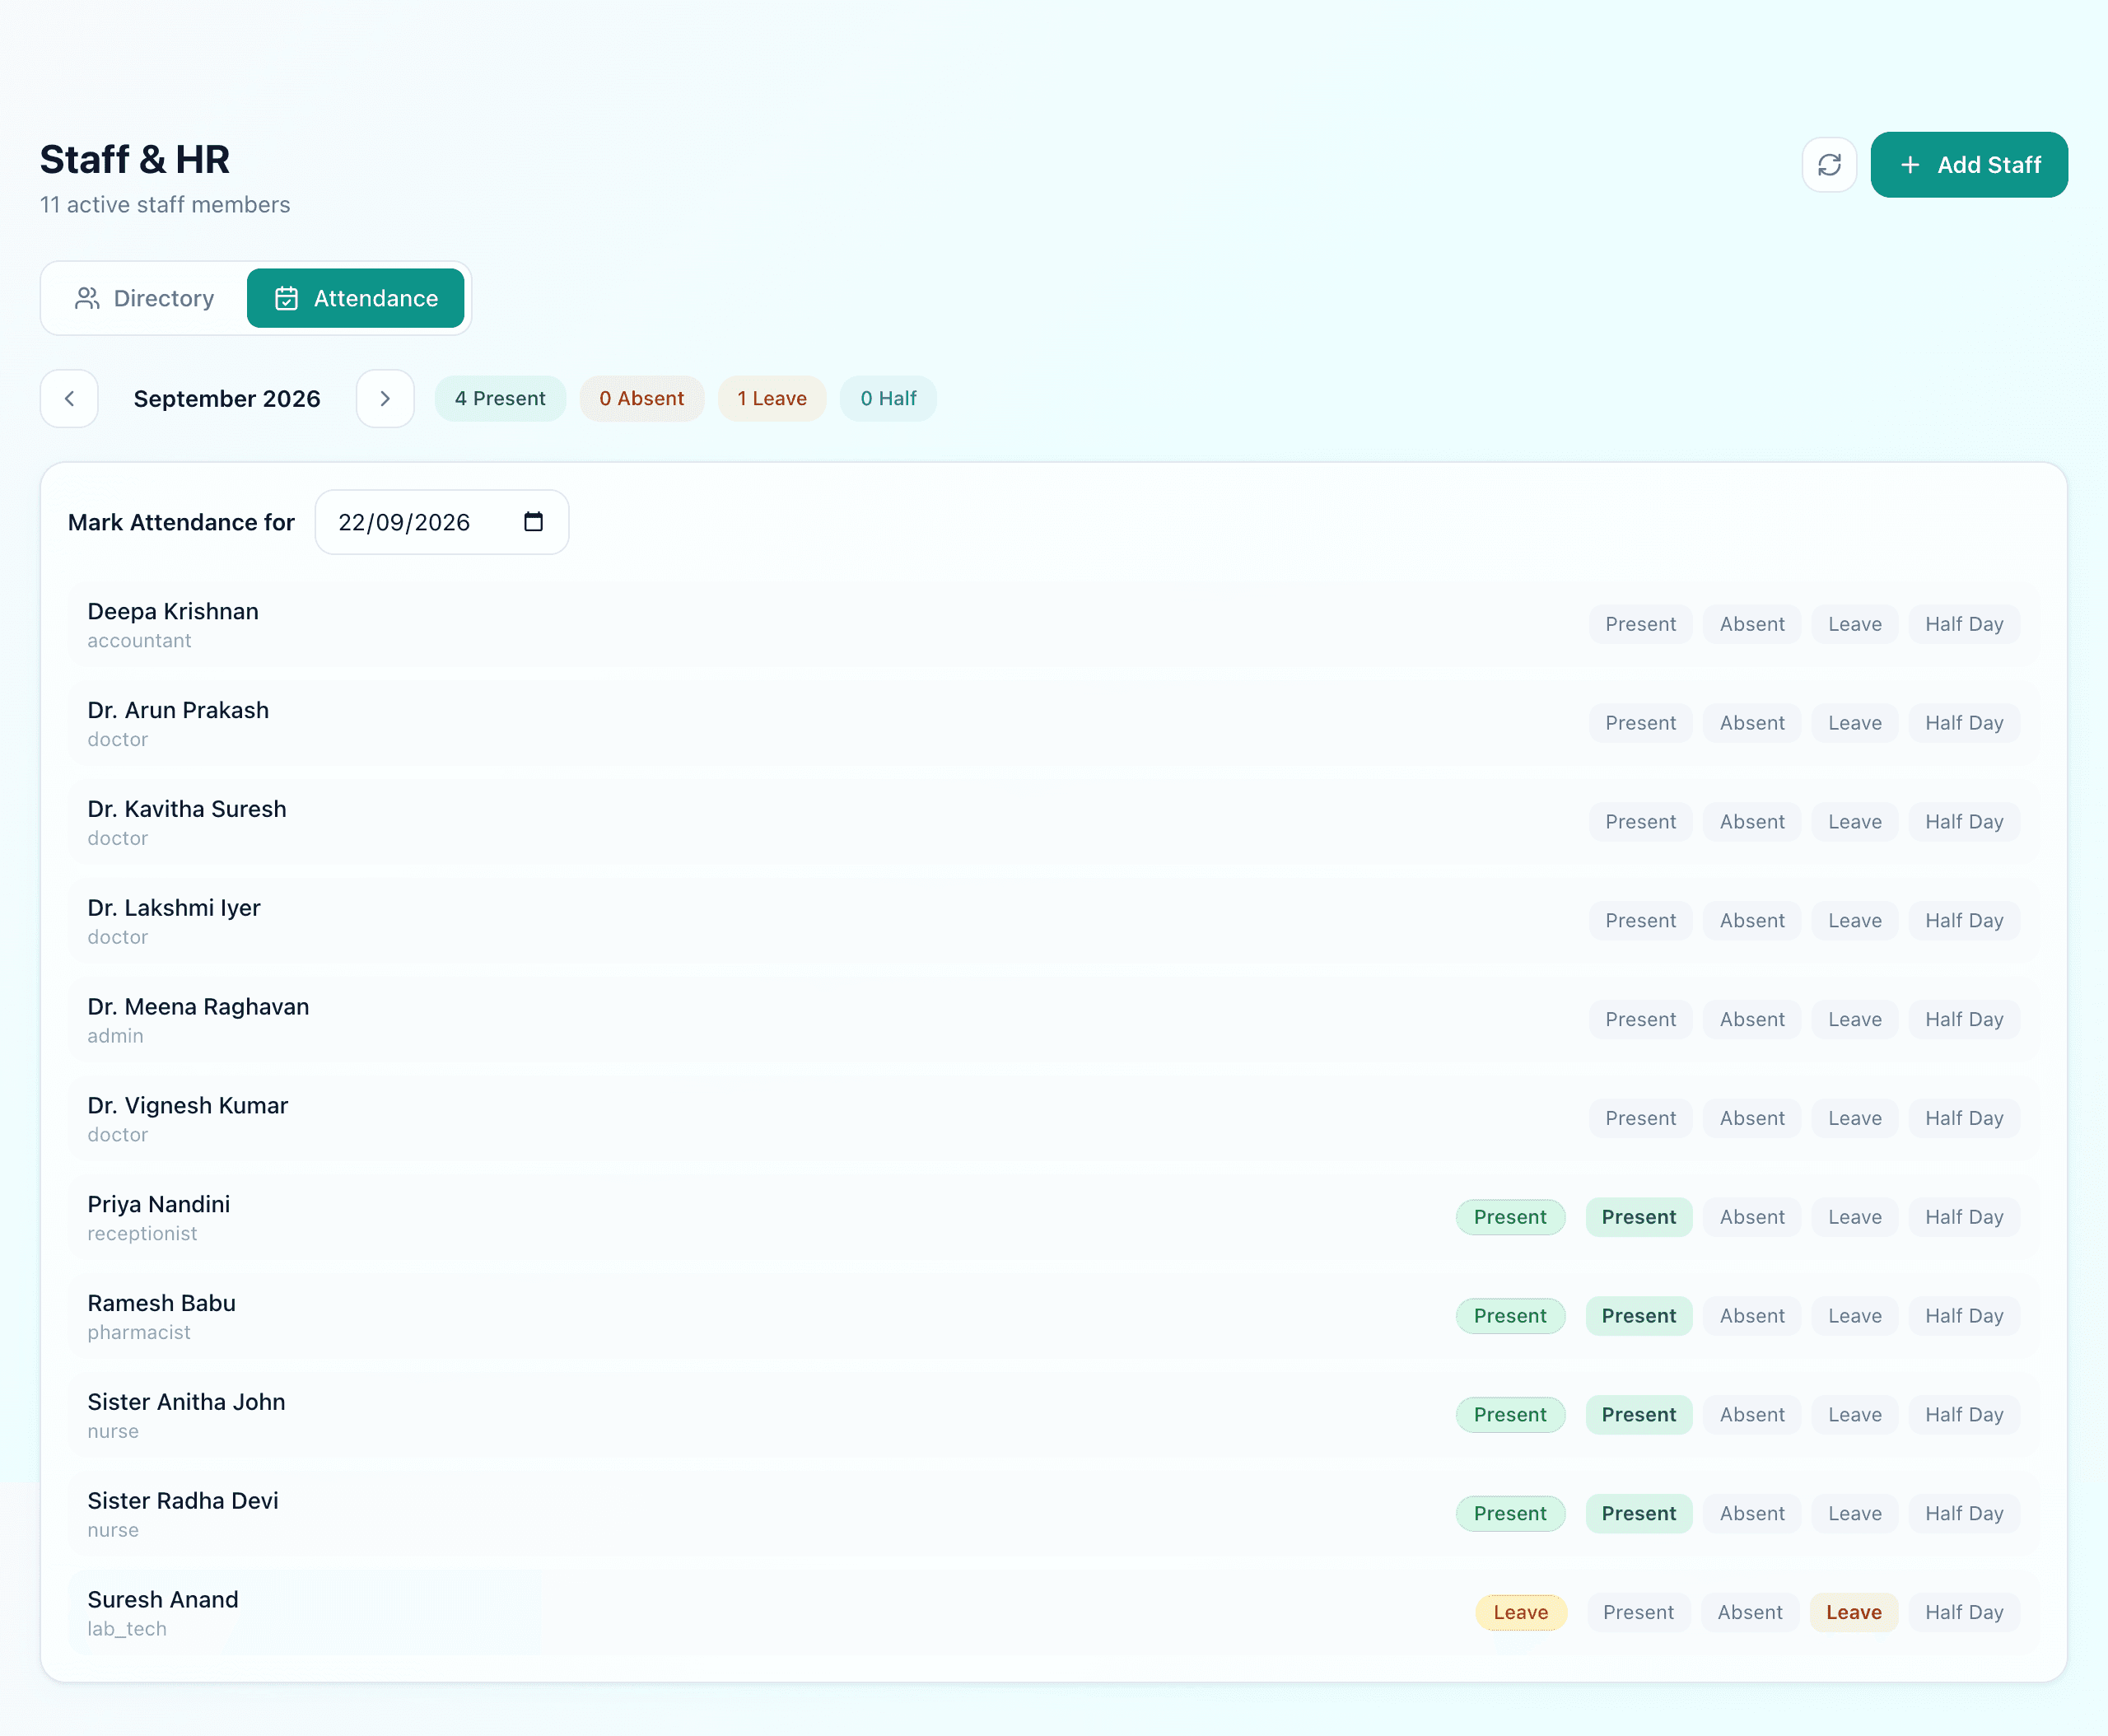Image resolution: width=2108 pixels, height=1736 pixels.
Task: Set Dr. Vignesh Kumar to Leave
Action: [x=1855, y=1119]
